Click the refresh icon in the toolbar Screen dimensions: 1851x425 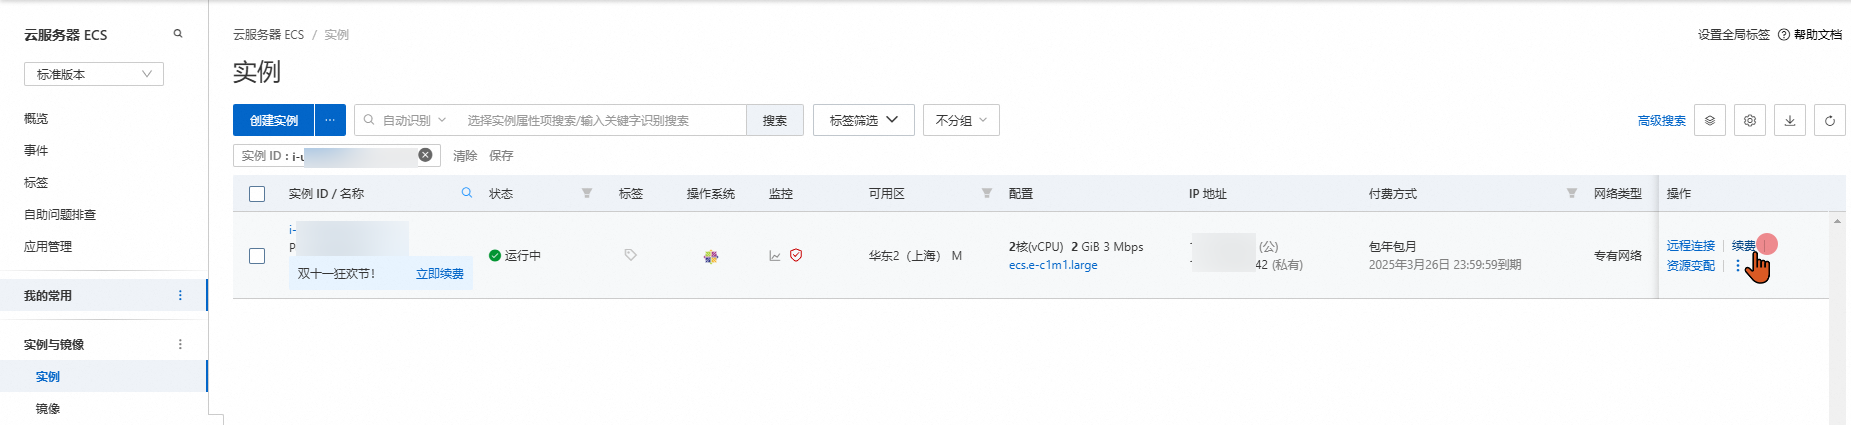pyautogui.click(x=1829, y=120)
